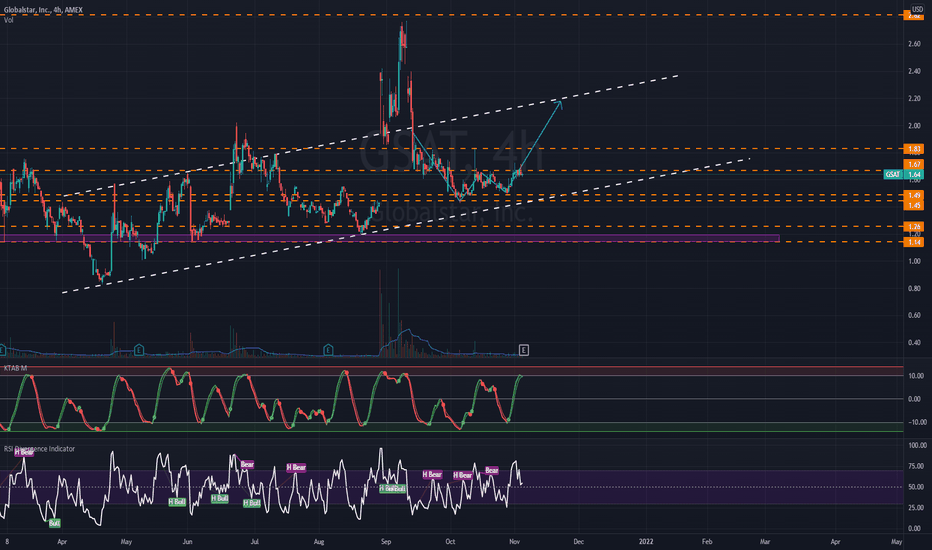This screenshot has width=932, height=550.
Task: Click the 100.00 value on RSI scale
Action: tap(918, 445)
